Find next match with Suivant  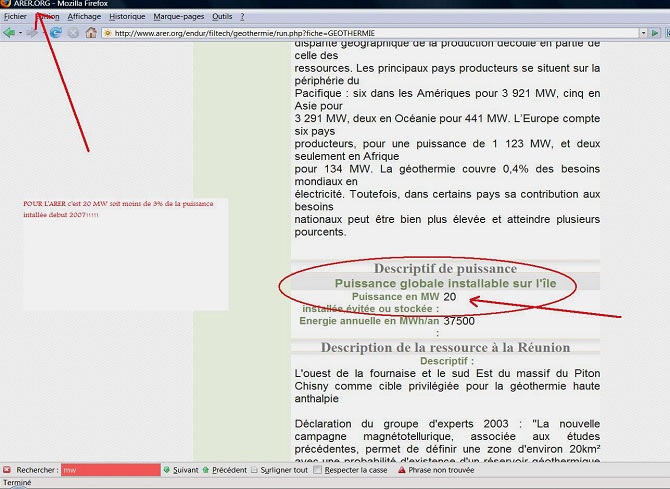click(x=180, y=469)
